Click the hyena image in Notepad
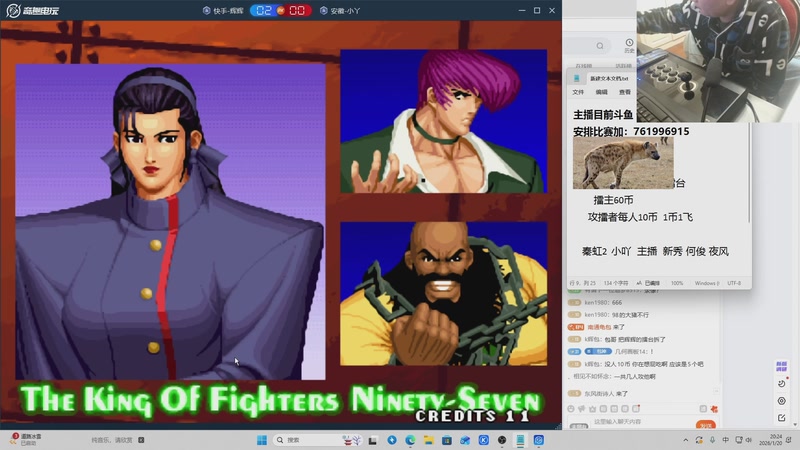Viewport: 800px width, 450px height. click(x=623, y=163)
